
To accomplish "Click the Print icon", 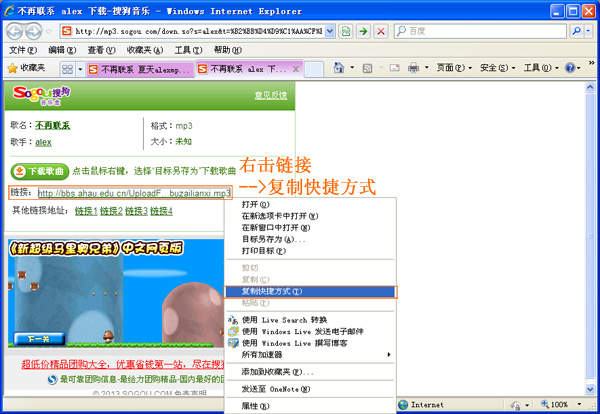I will [x=413, y=68].
